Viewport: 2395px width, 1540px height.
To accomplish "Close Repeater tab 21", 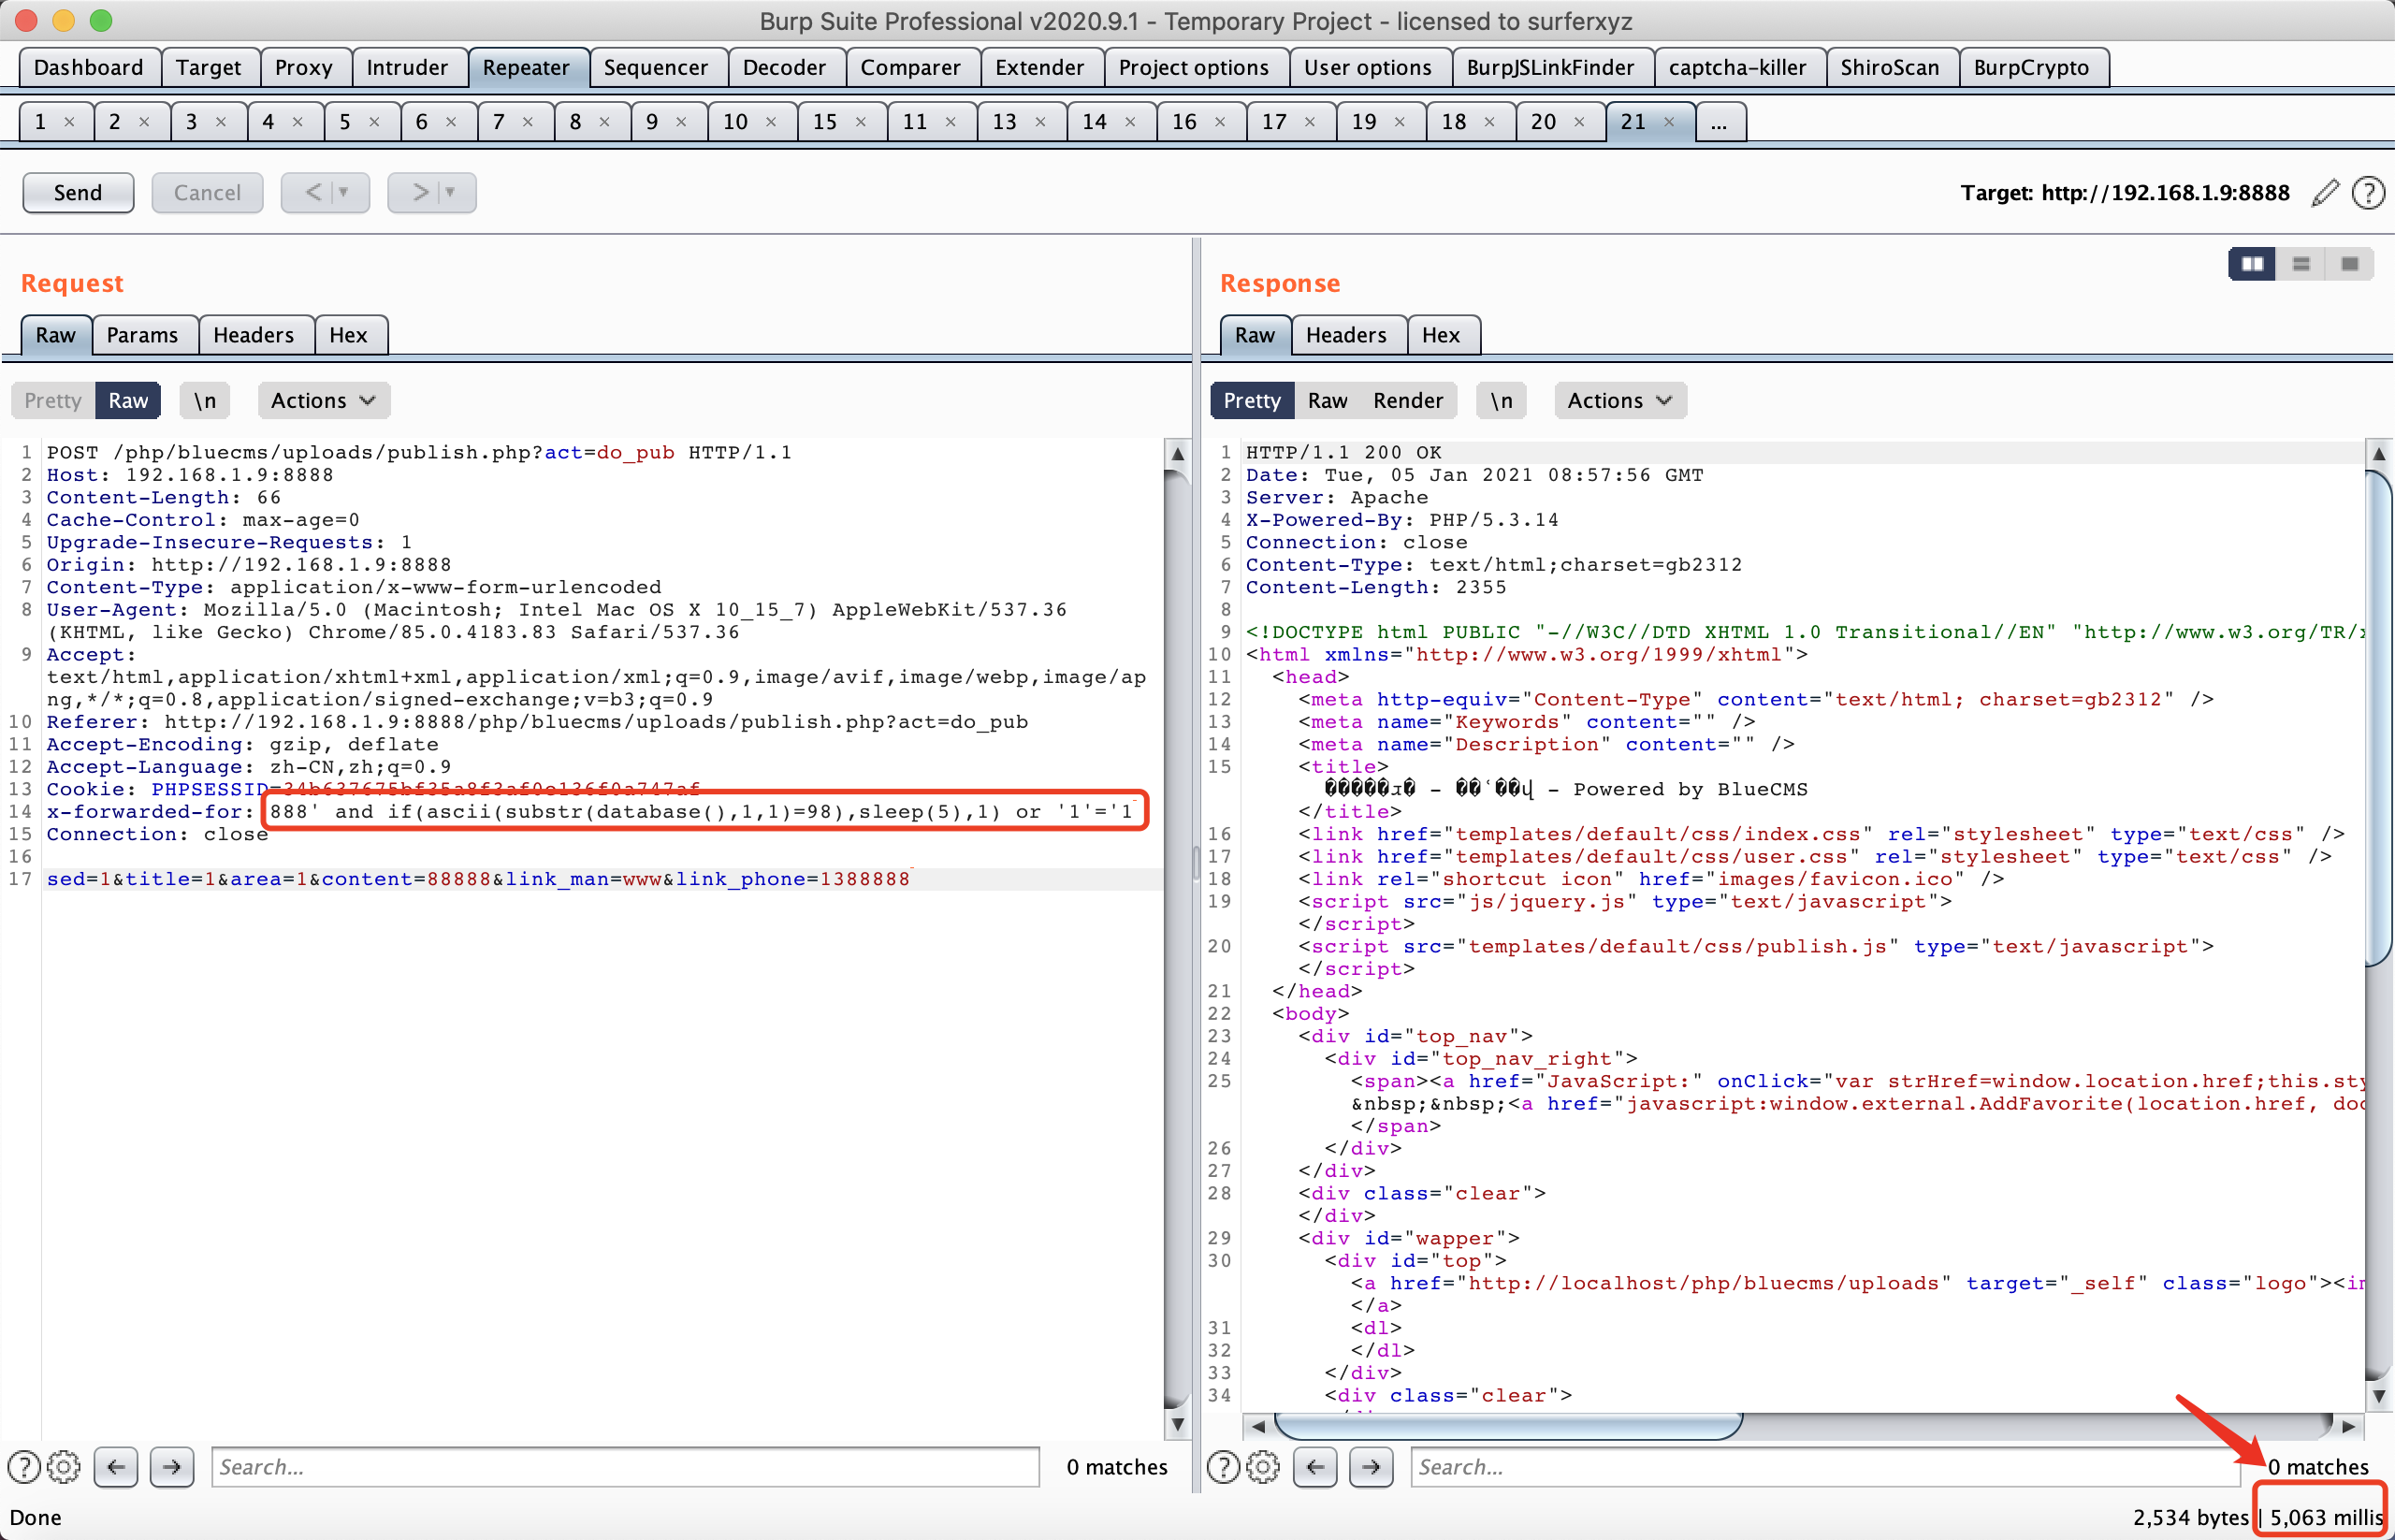I will pos(1669,122).
